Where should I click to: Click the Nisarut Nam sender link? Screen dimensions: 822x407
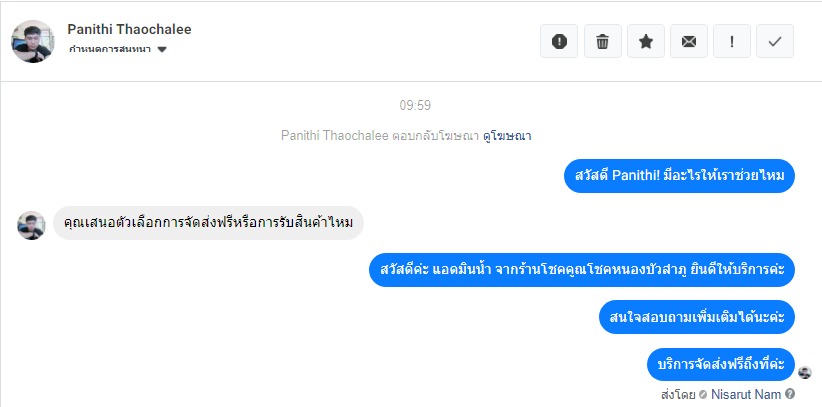click(746, 394)
